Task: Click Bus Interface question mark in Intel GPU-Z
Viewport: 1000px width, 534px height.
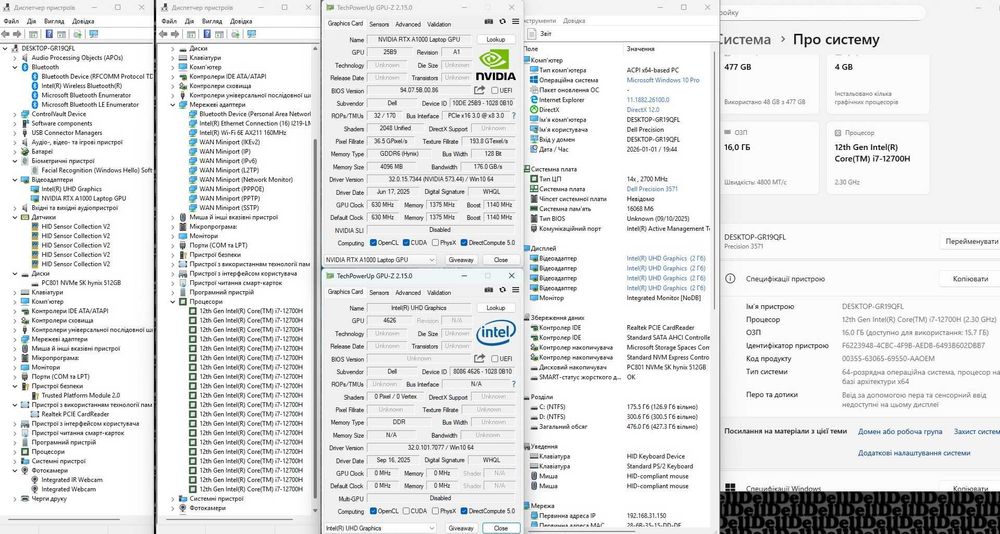Action: [x=515, y=384]
